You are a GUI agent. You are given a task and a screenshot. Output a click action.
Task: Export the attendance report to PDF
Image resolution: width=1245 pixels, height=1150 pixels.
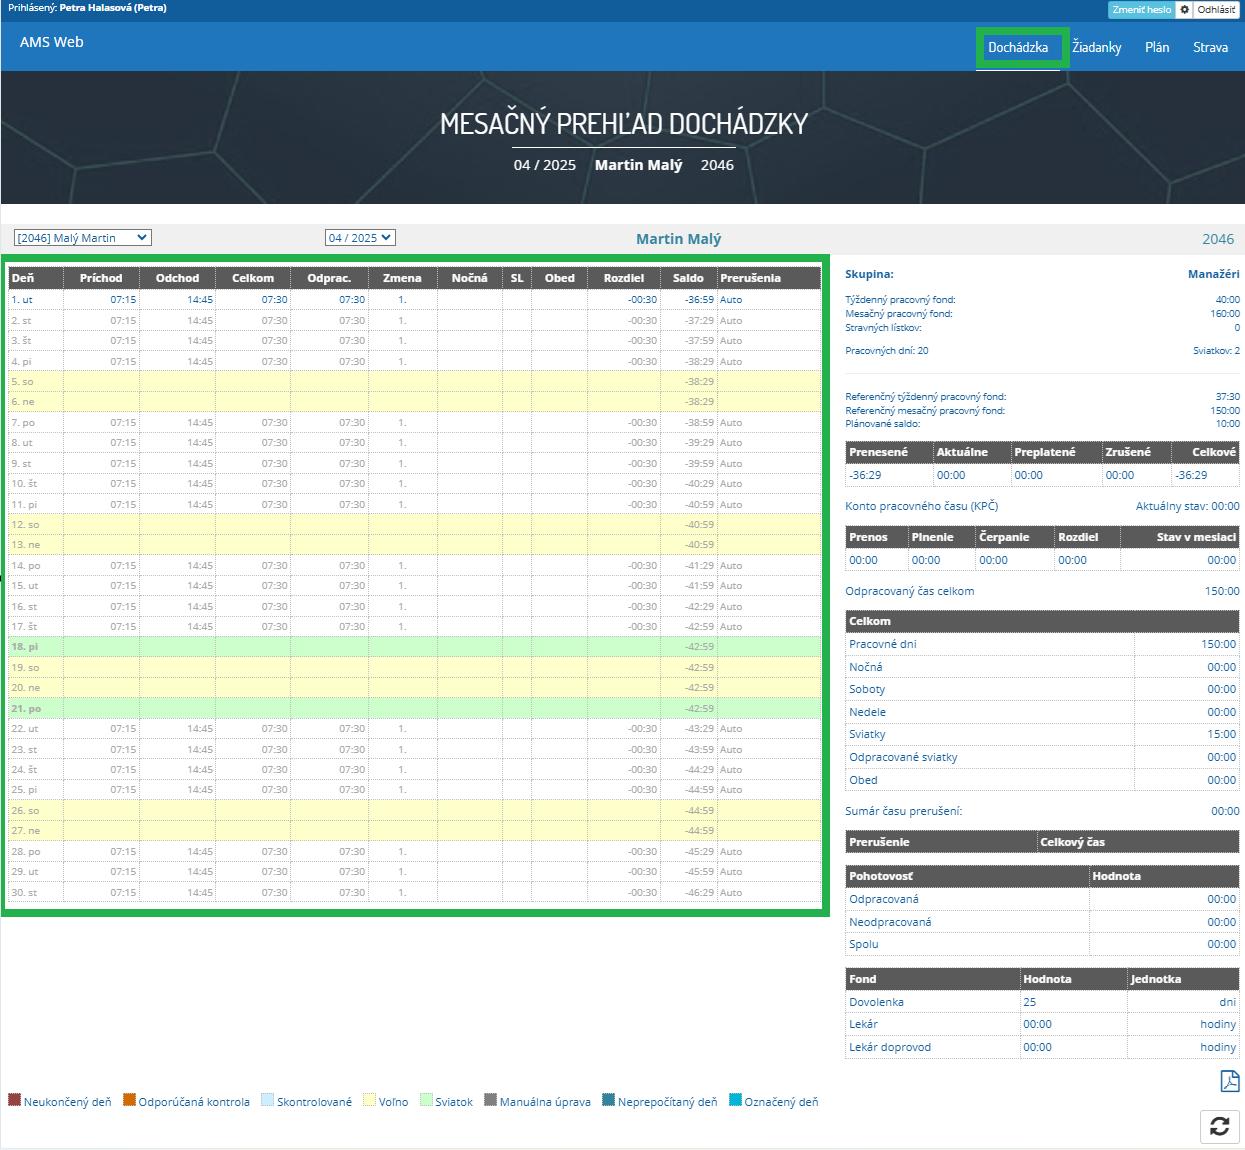[x=1228, y=1081]
